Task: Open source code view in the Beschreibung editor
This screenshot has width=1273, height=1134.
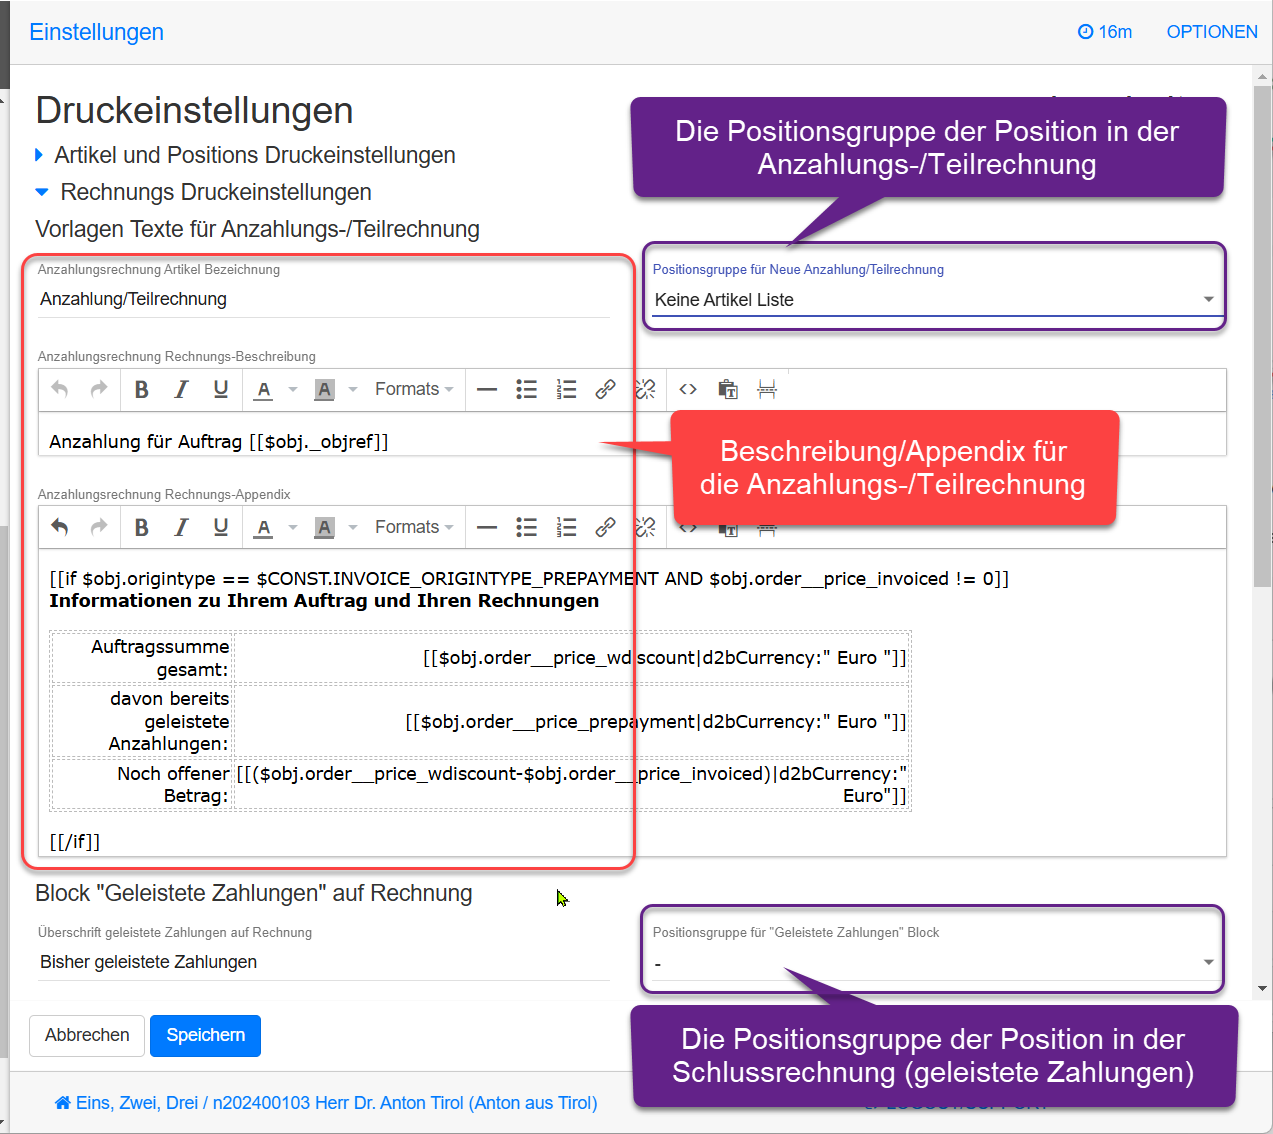Action: pos(688,389)
